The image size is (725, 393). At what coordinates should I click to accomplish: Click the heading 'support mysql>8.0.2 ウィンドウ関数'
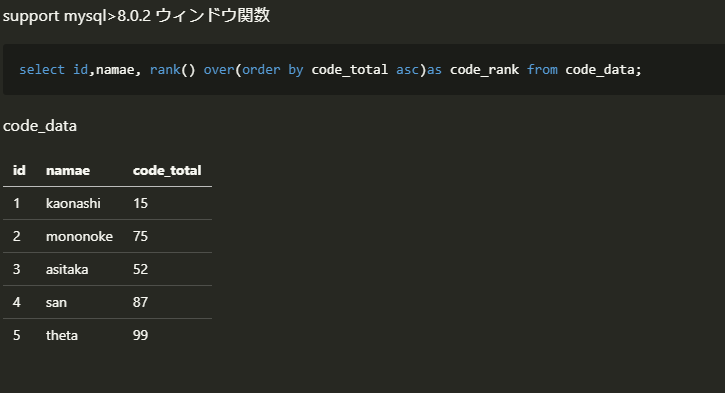(136, 16)
